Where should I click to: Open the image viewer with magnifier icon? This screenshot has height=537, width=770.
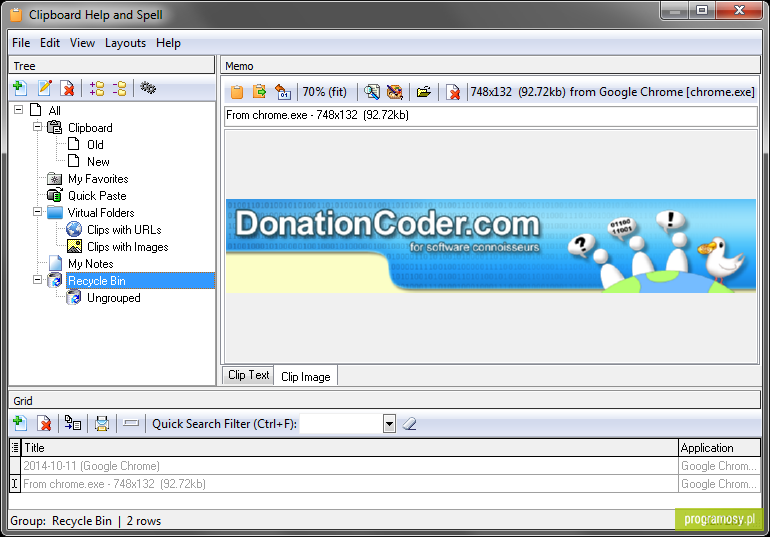click(372, 92)
